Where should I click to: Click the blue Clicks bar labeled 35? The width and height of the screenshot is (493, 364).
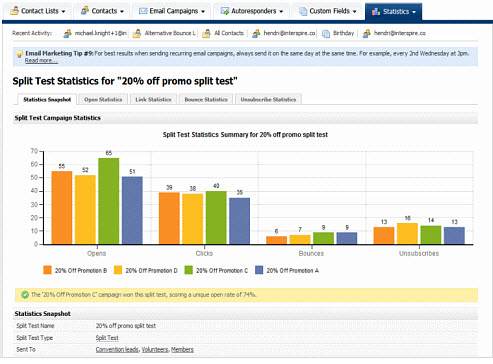click(239, 221)
